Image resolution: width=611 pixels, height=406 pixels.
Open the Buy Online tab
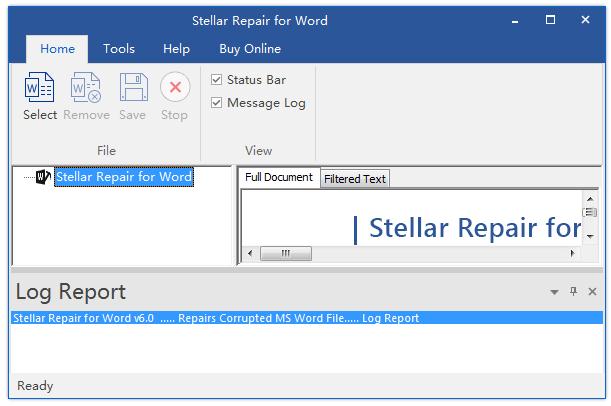(250, 49)
